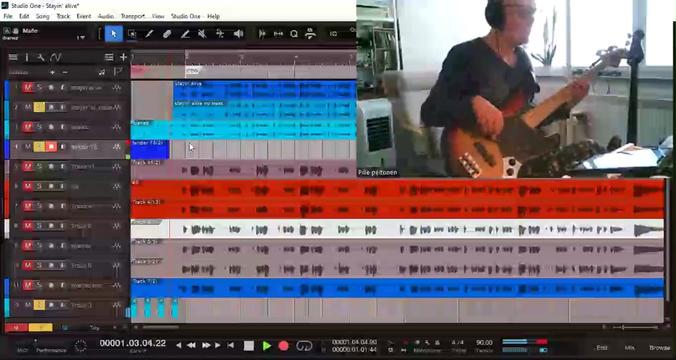Select the Eraser tool

click(x=167, y=34)
